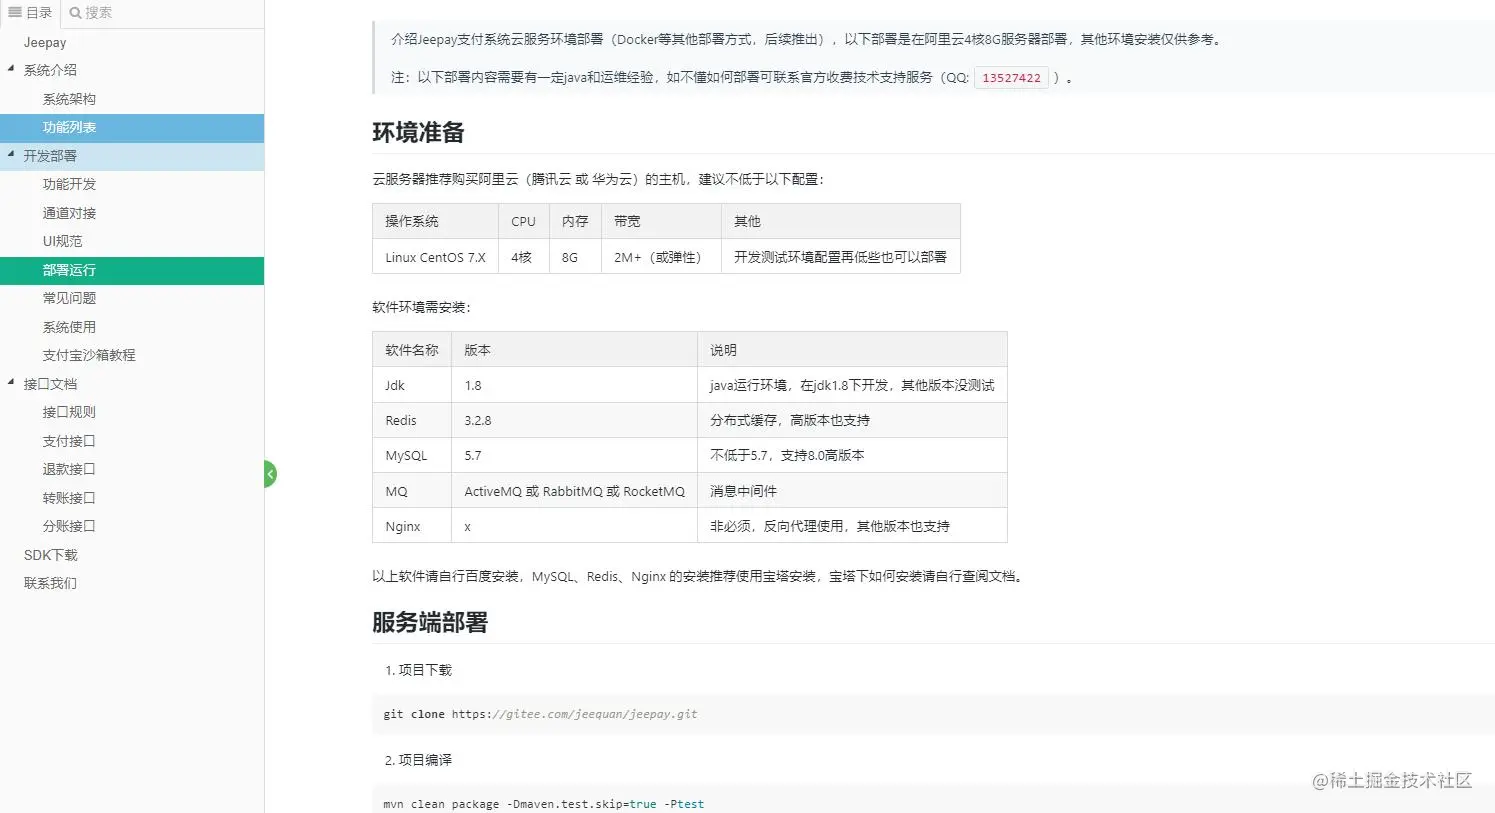
Task: Click the Redis row name cell
Action: pyautogui.click(x=412, y=420)
